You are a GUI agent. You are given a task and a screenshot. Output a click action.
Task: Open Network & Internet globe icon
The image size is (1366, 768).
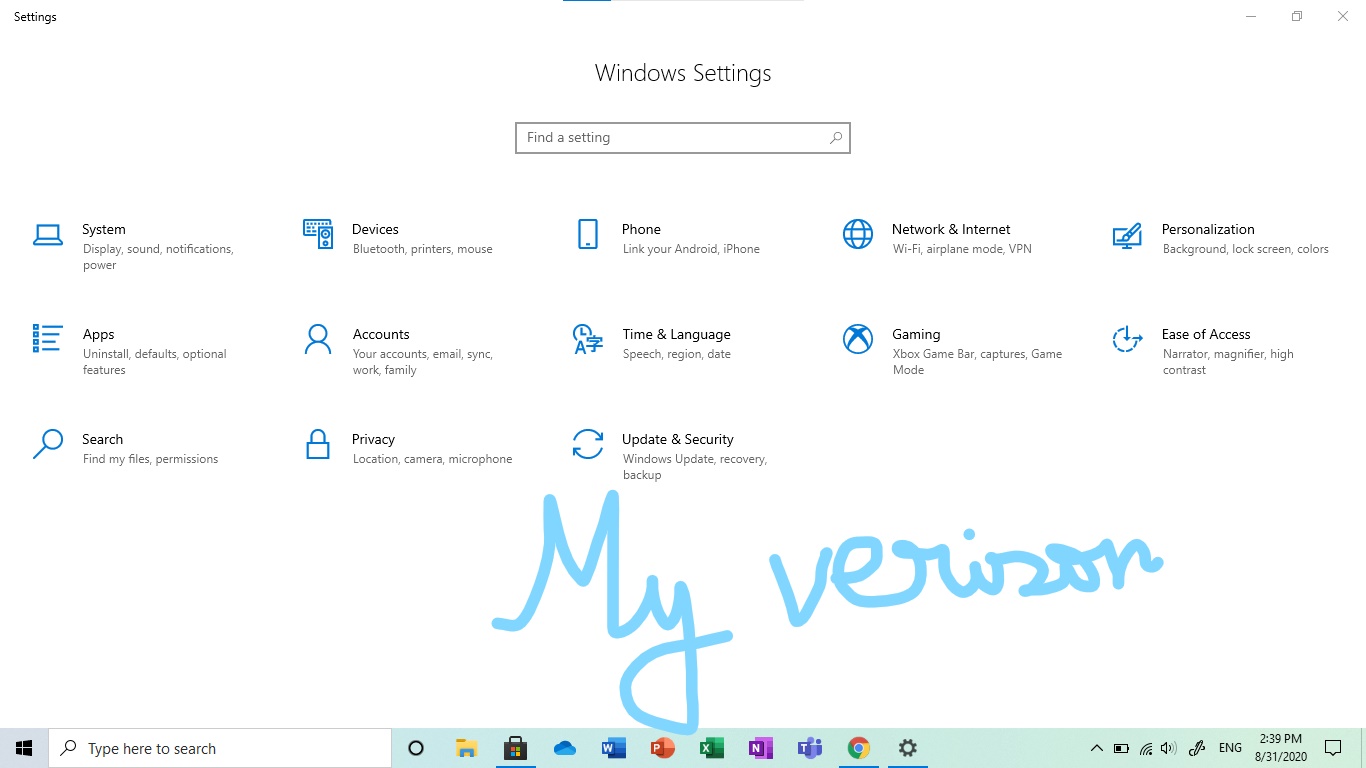pyautogui.click(x=858, y=234)
